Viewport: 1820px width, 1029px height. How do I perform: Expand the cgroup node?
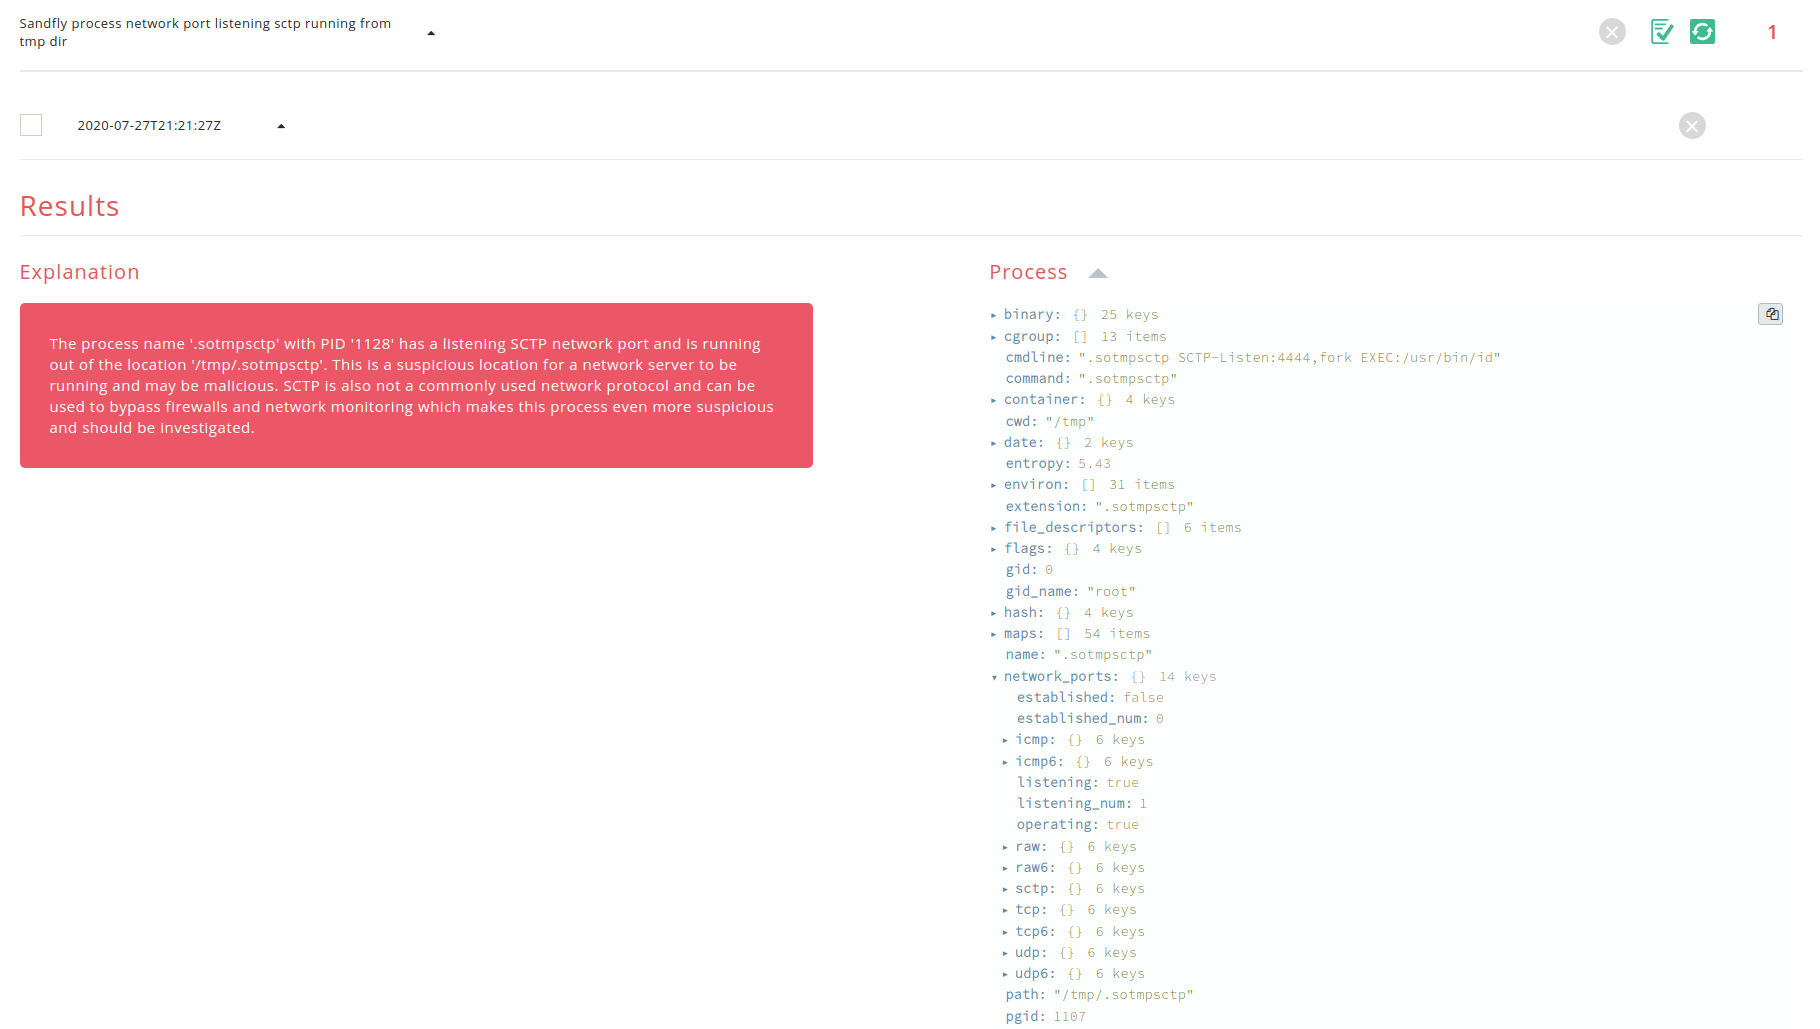pyautogui.click(x=994, y=337)
